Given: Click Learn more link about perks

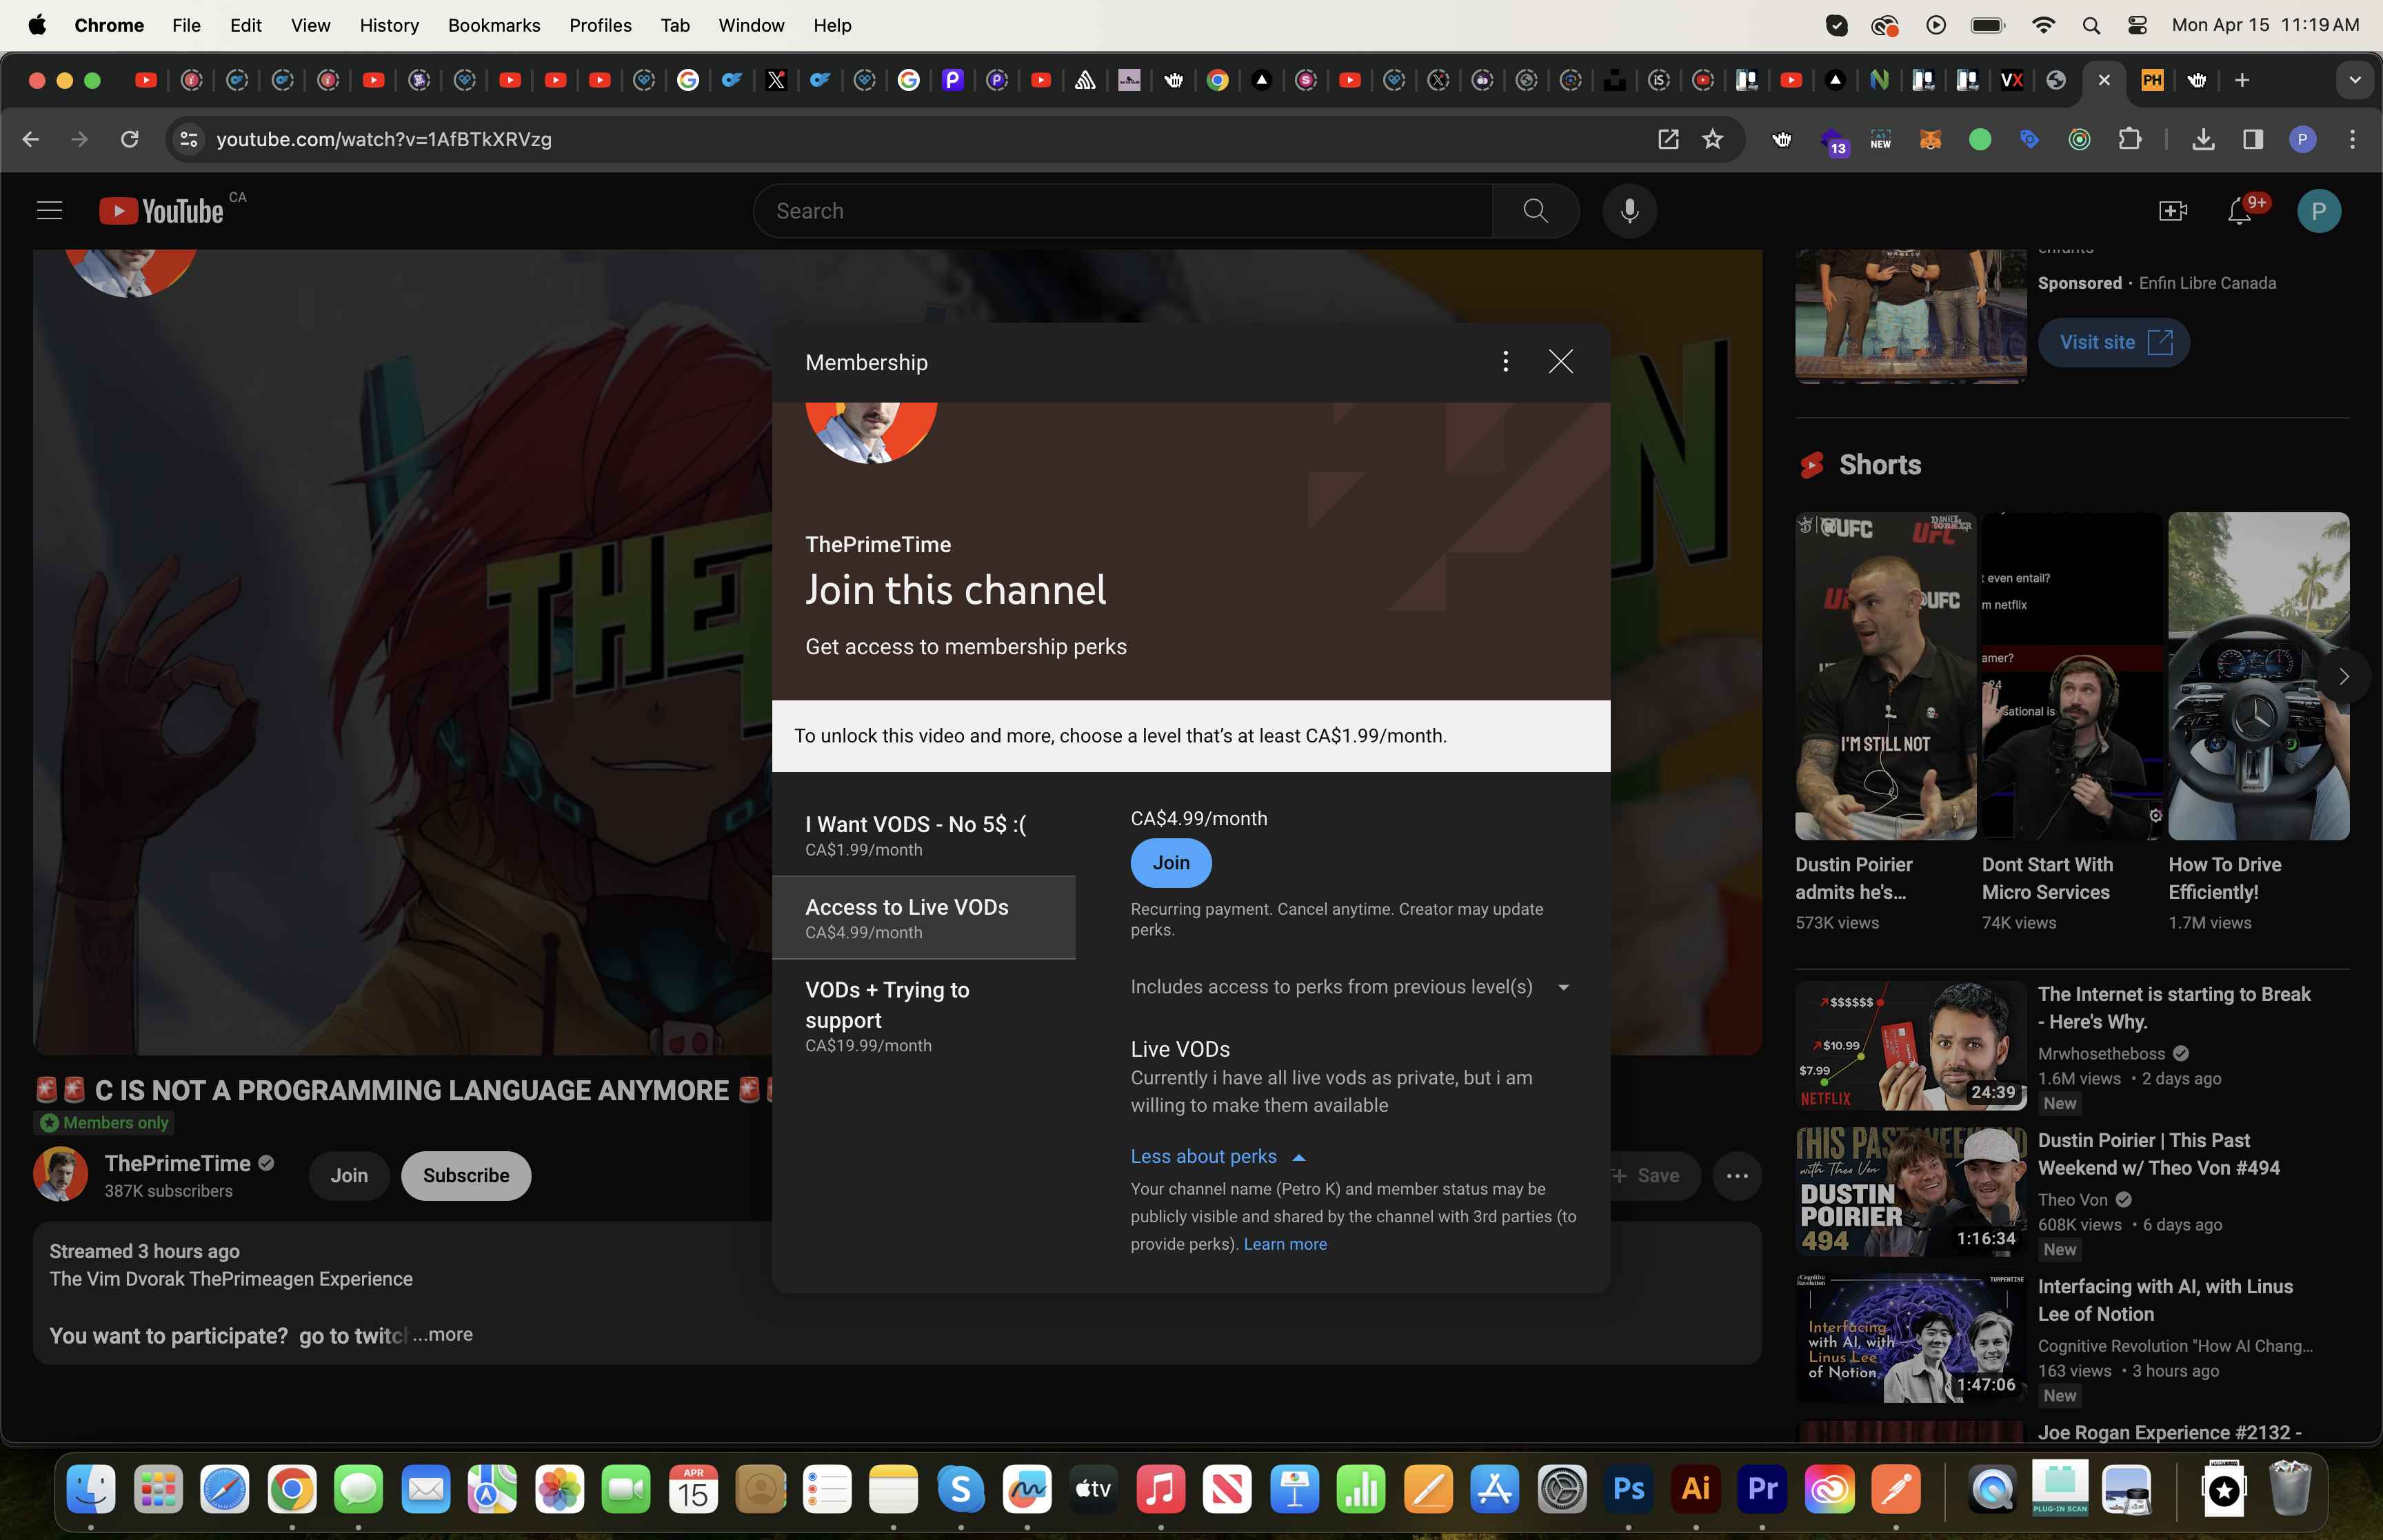Looking at the screenshot, I should tap(1285, 1244).
